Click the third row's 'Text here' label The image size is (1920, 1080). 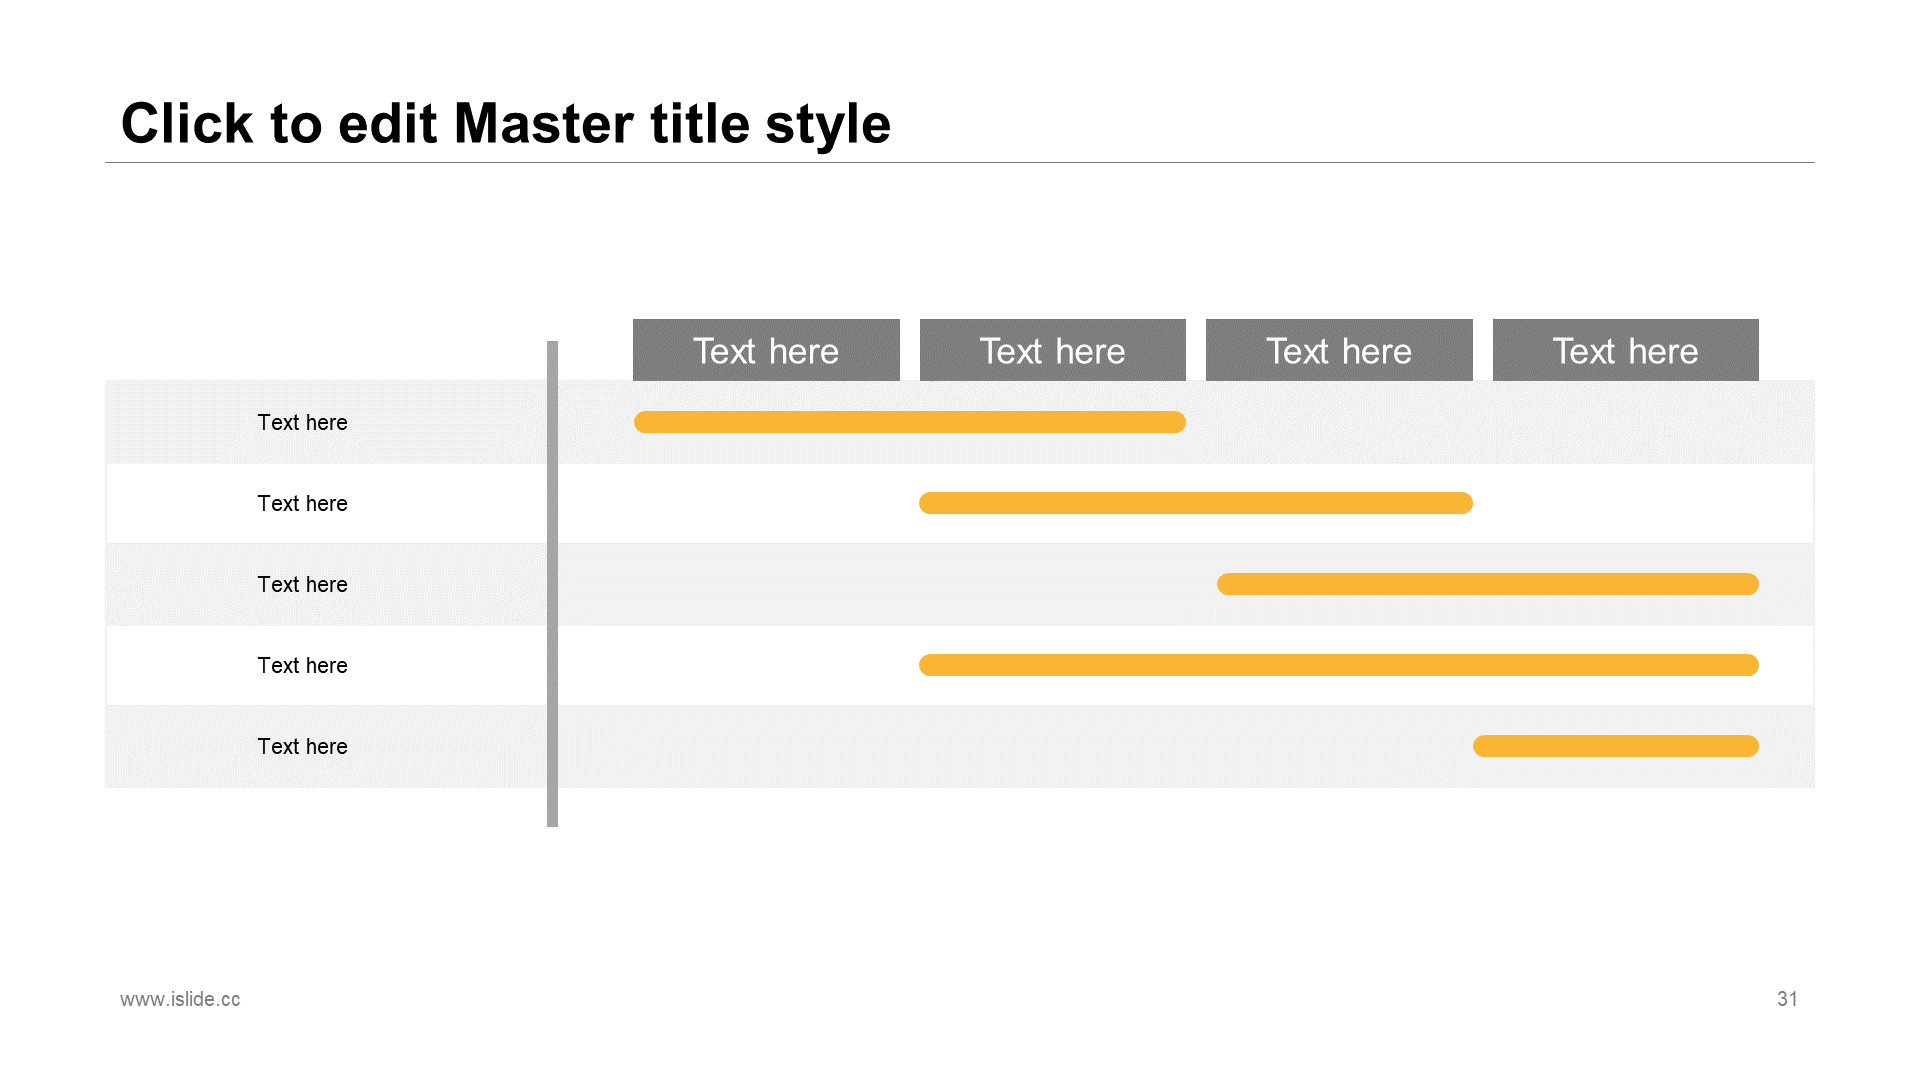(x=302, y=584)
